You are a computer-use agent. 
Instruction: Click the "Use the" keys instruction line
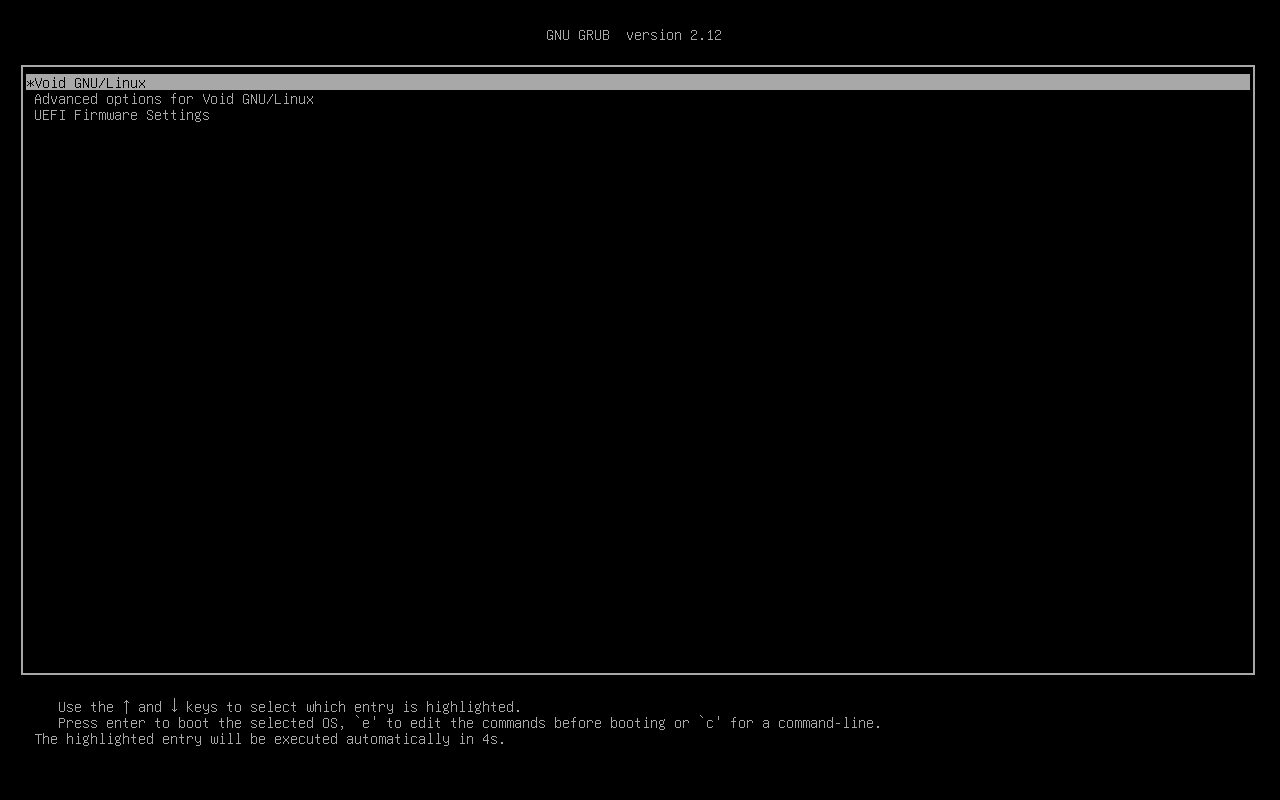[86, 707]
